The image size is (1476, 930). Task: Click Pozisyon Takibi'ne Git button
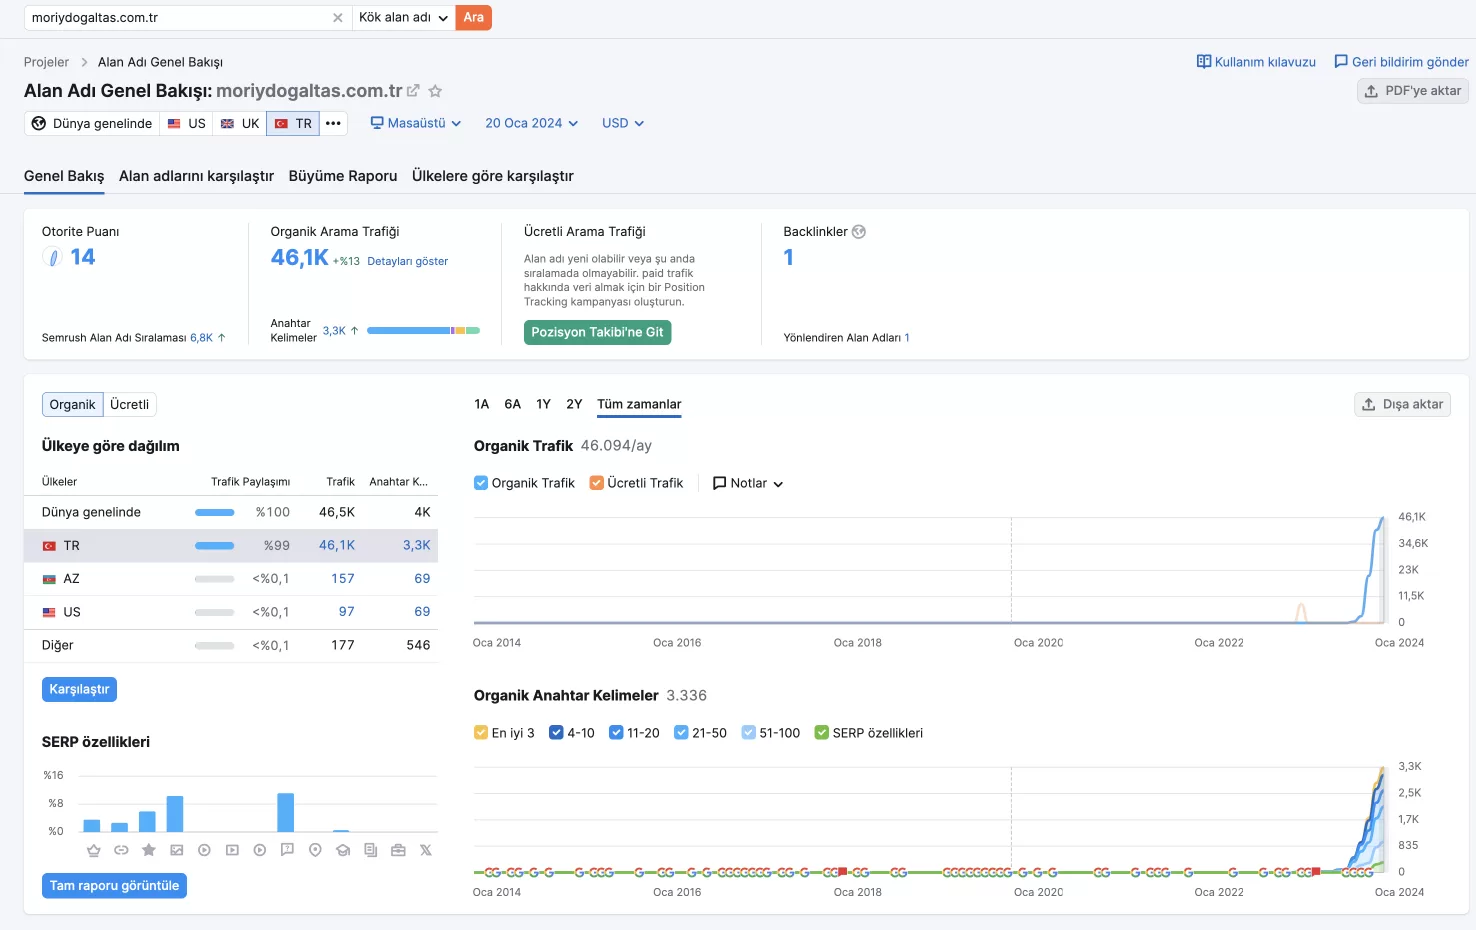click(x=597, y=333)
